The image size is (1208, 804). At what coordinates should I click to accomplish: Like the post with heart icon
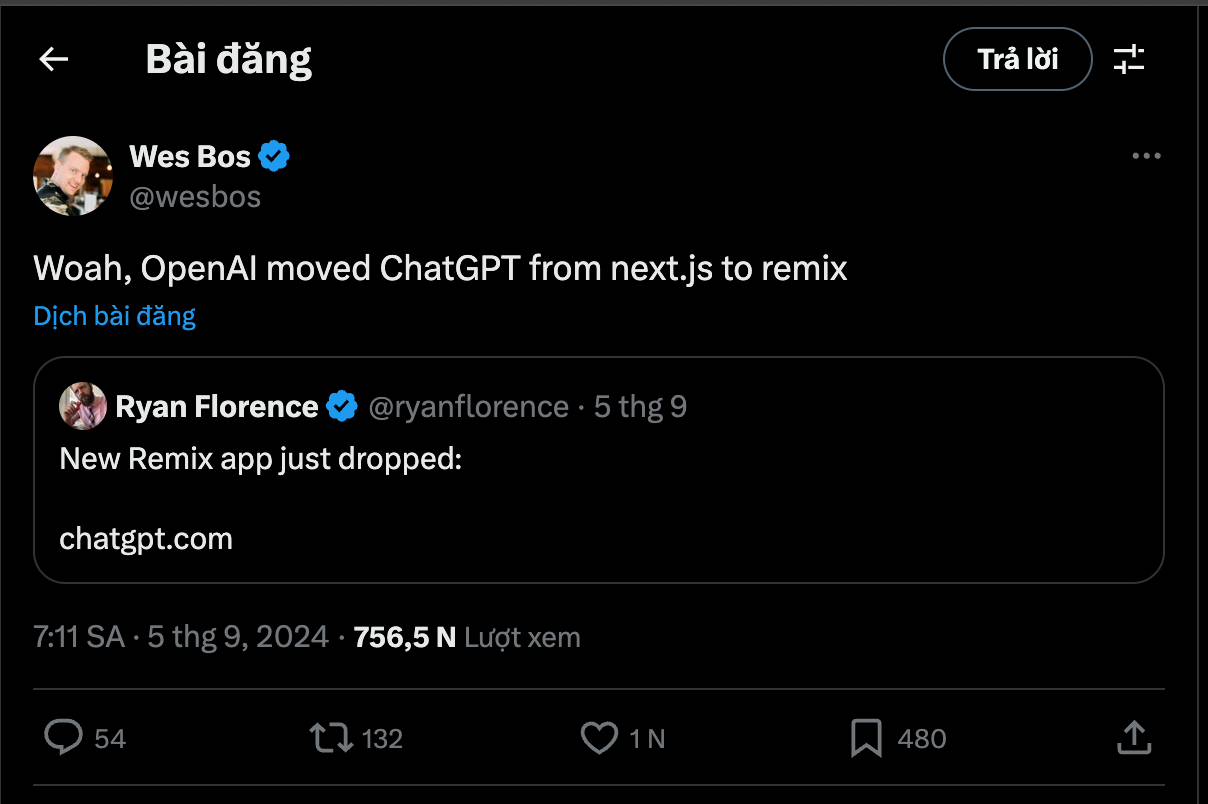pyautogui.click(x=599, y=739)
